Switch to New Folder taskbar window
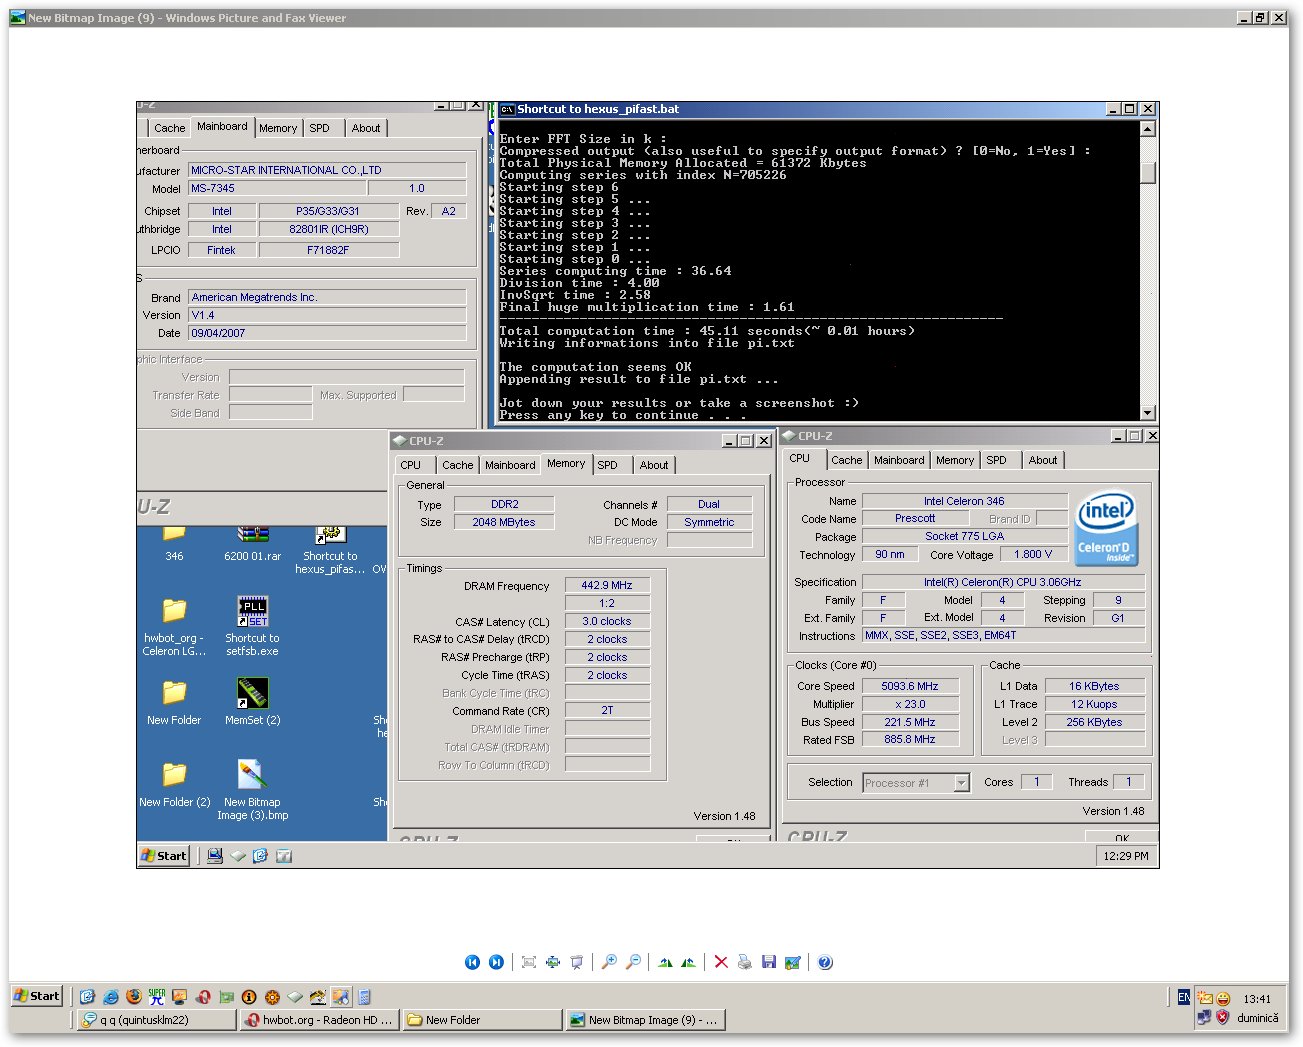The height and width of the screenshot is (1047, 1303). point(483,1020)
